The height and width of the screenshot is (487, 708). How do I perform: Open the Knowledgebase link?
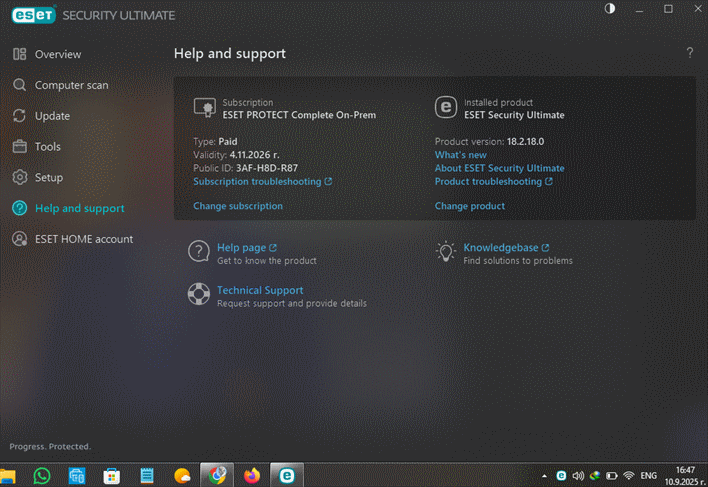tap(506, 247)
